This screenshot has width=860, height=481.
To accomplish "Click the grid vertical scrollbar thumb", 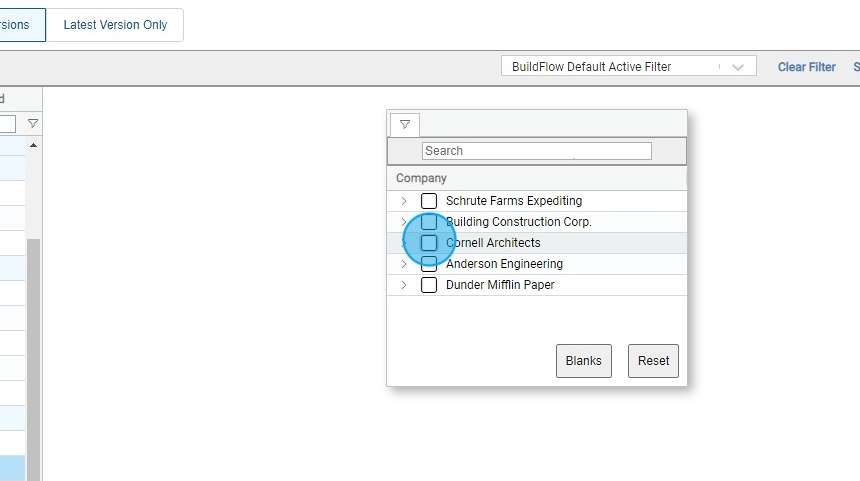I will coord(33,350).
